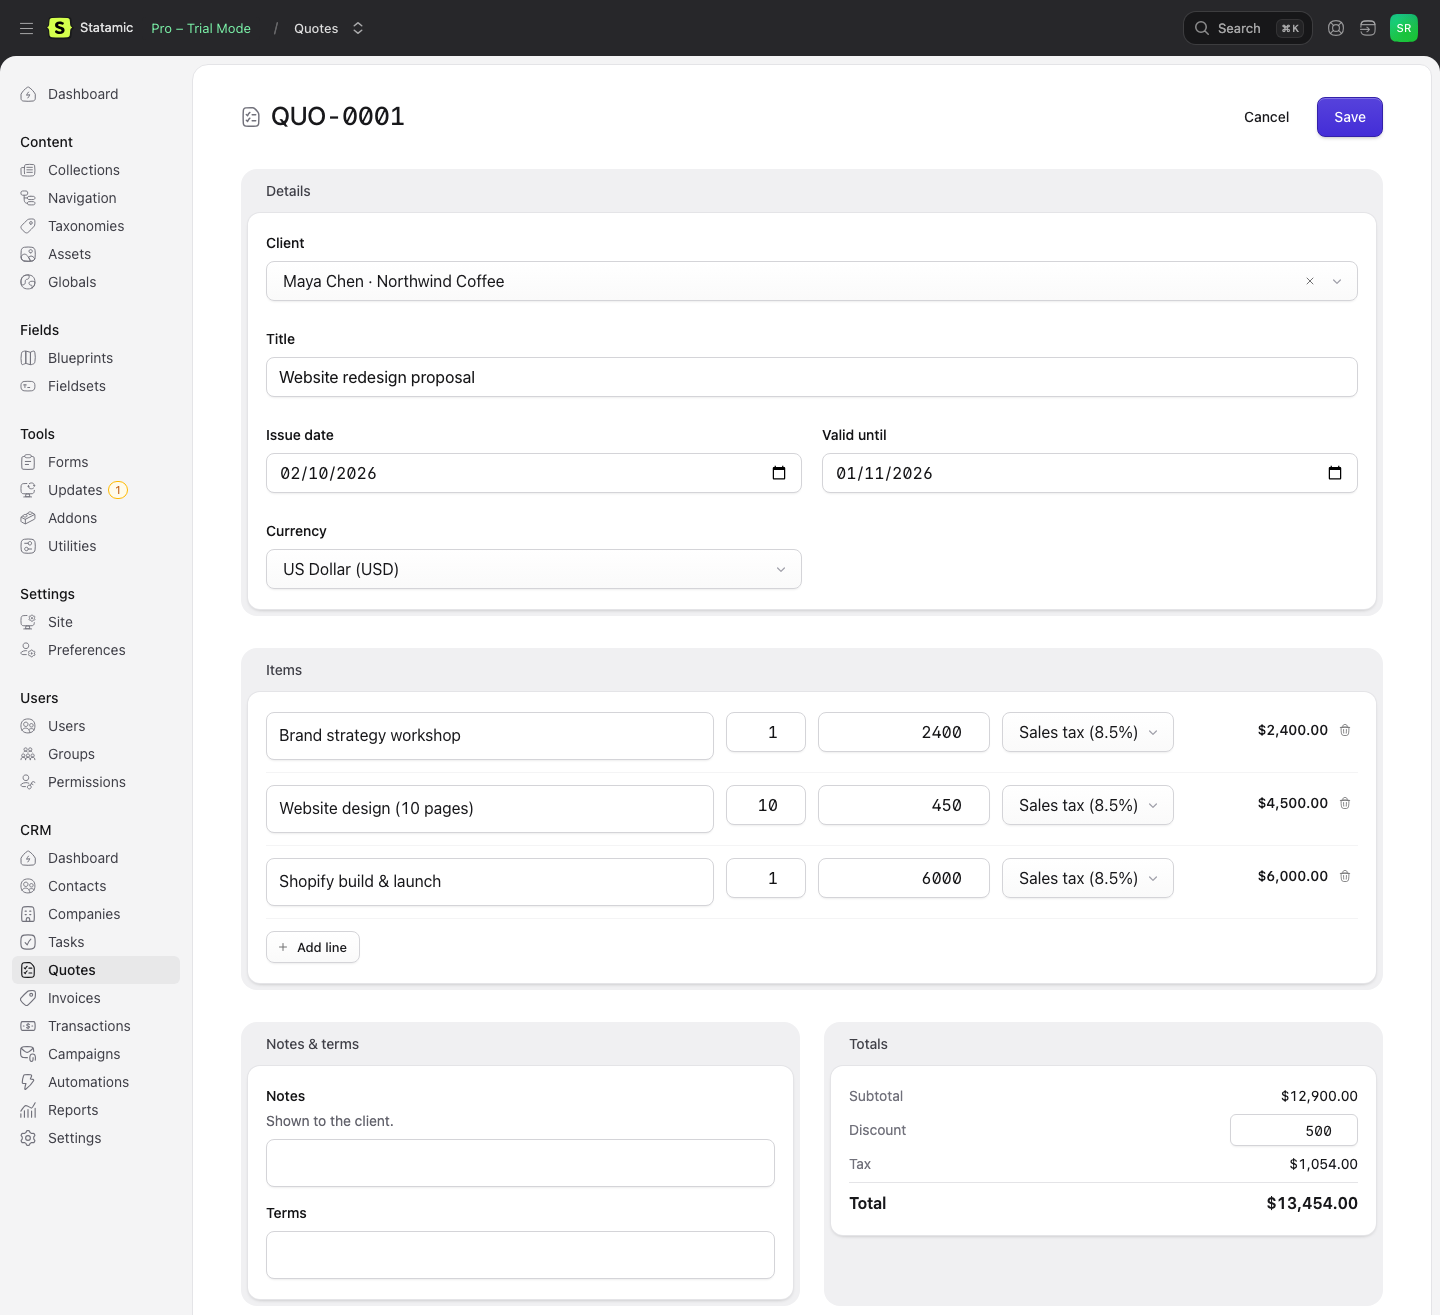The height and width of the screenshot is (1315, 1440).
Task: Clear the selected client with the X
Action: [x=1310, y=281]
